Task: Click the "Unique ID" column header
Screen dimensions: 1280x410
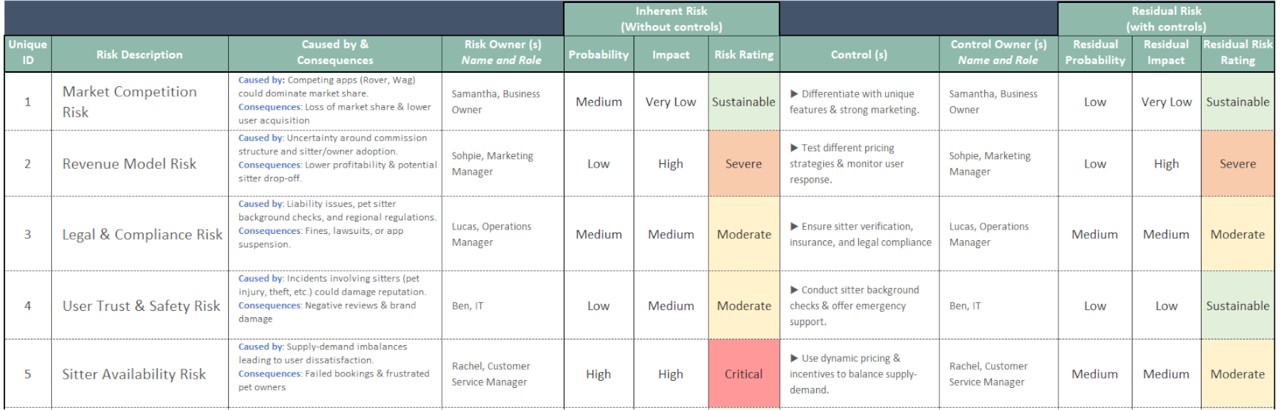Action: click(x=25, y=54)
